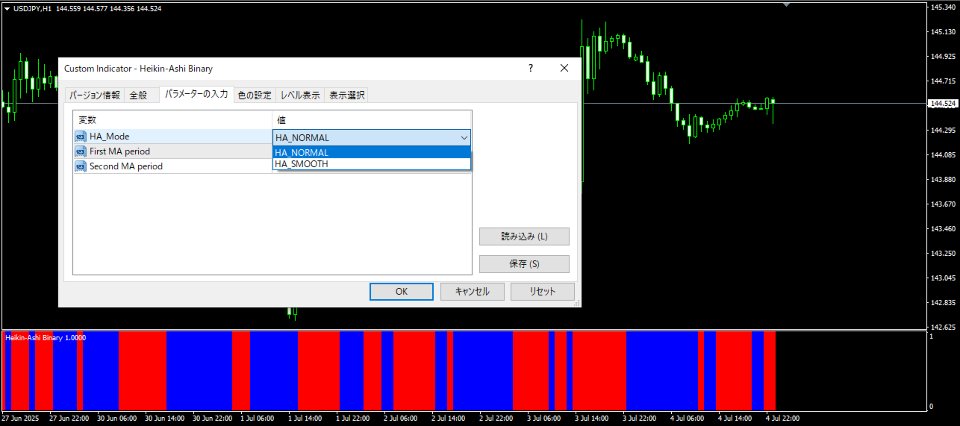960x426 pixels.
Task: Click the 27 Jun 2025 time axis label
Action: point(18,419)
